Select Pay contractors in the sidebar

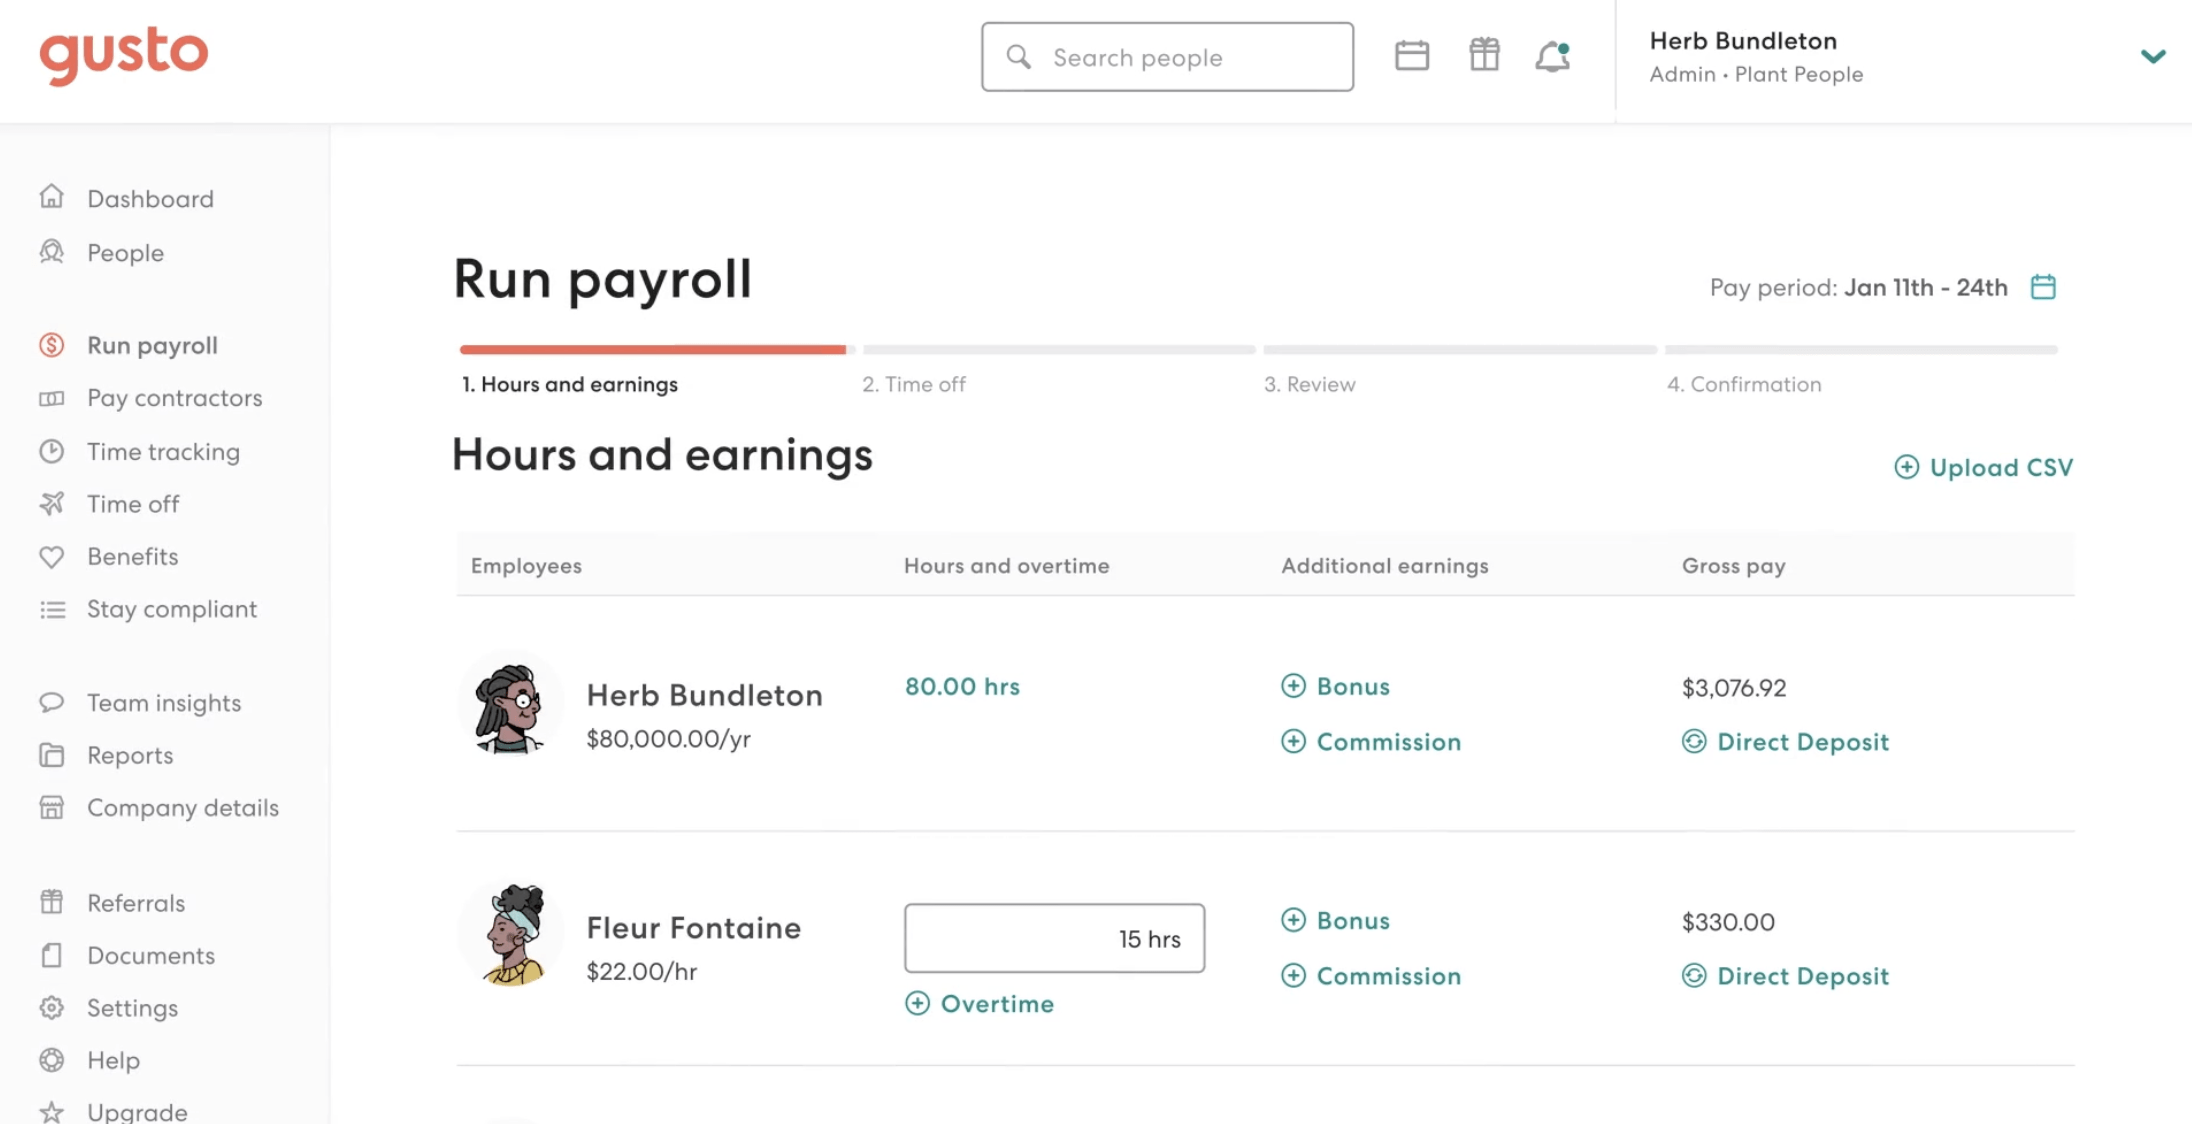pyautogui.click(x=174, y=398)
